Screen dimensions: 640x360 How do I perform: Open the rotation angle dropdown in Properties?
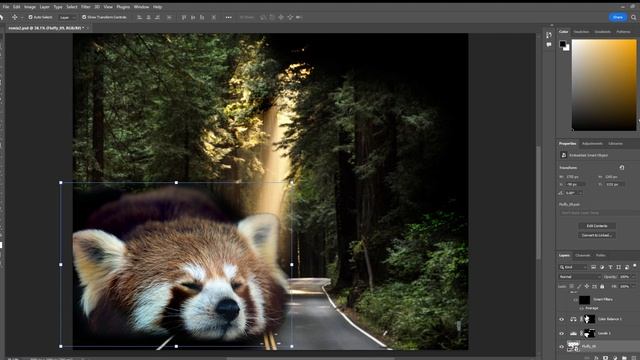(x=580, y=193)
